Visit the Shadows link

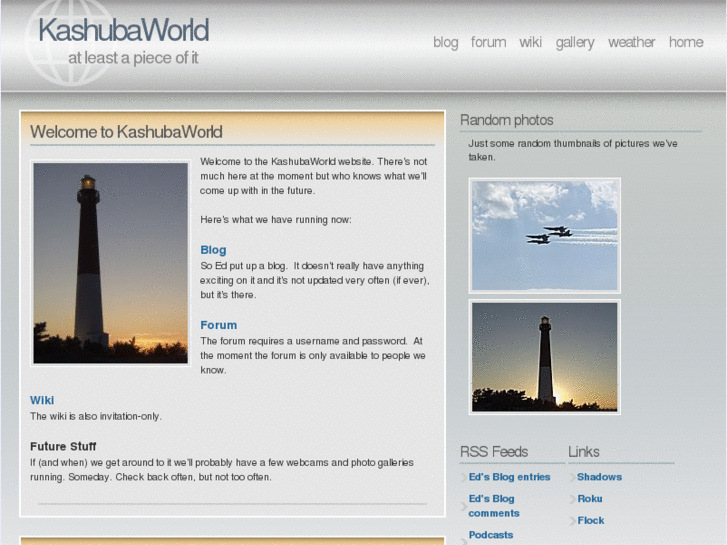[x=599, y=477]
